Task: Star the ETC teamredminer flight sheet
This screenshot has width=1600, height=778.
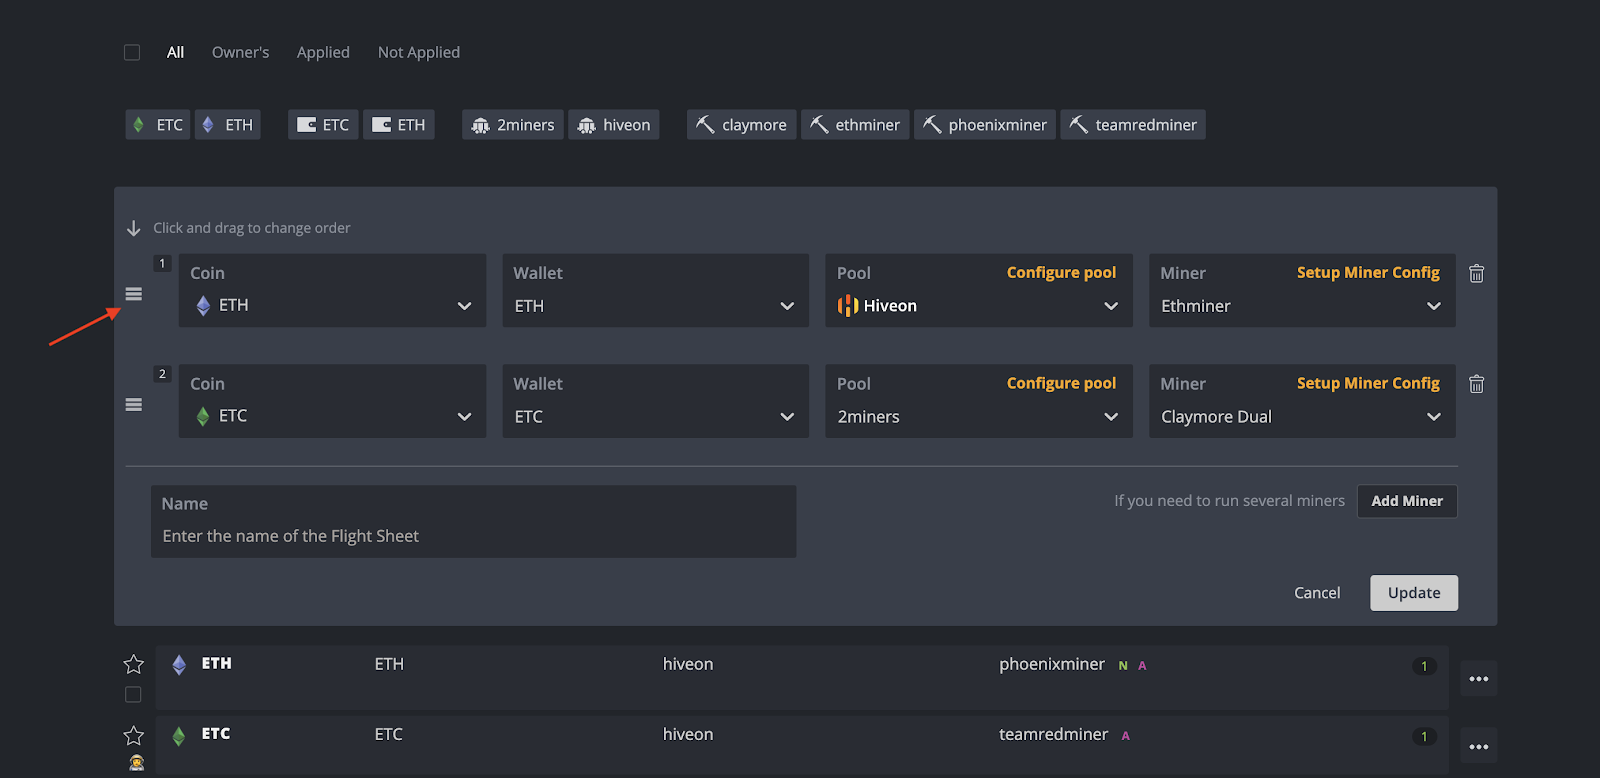Action: click(x=133, y=736)
